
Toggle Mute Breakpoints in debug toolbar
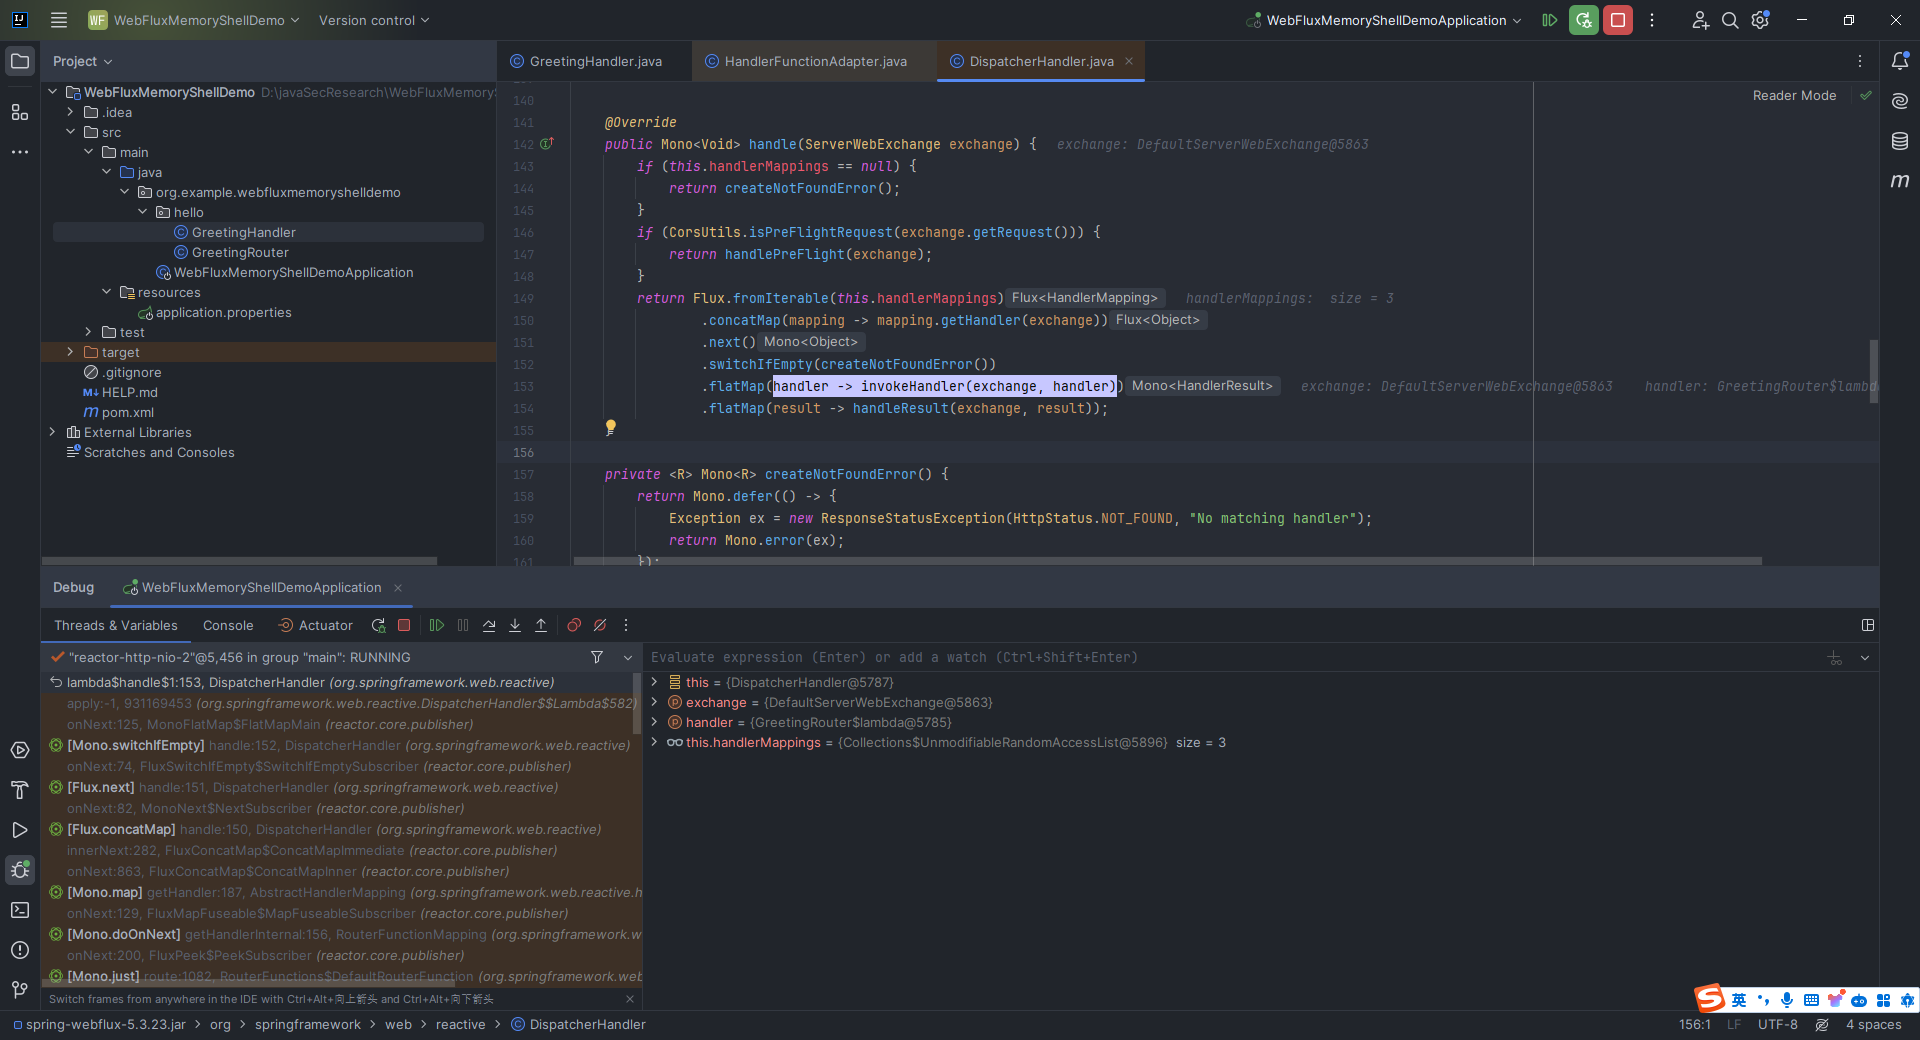coord(600,625)
